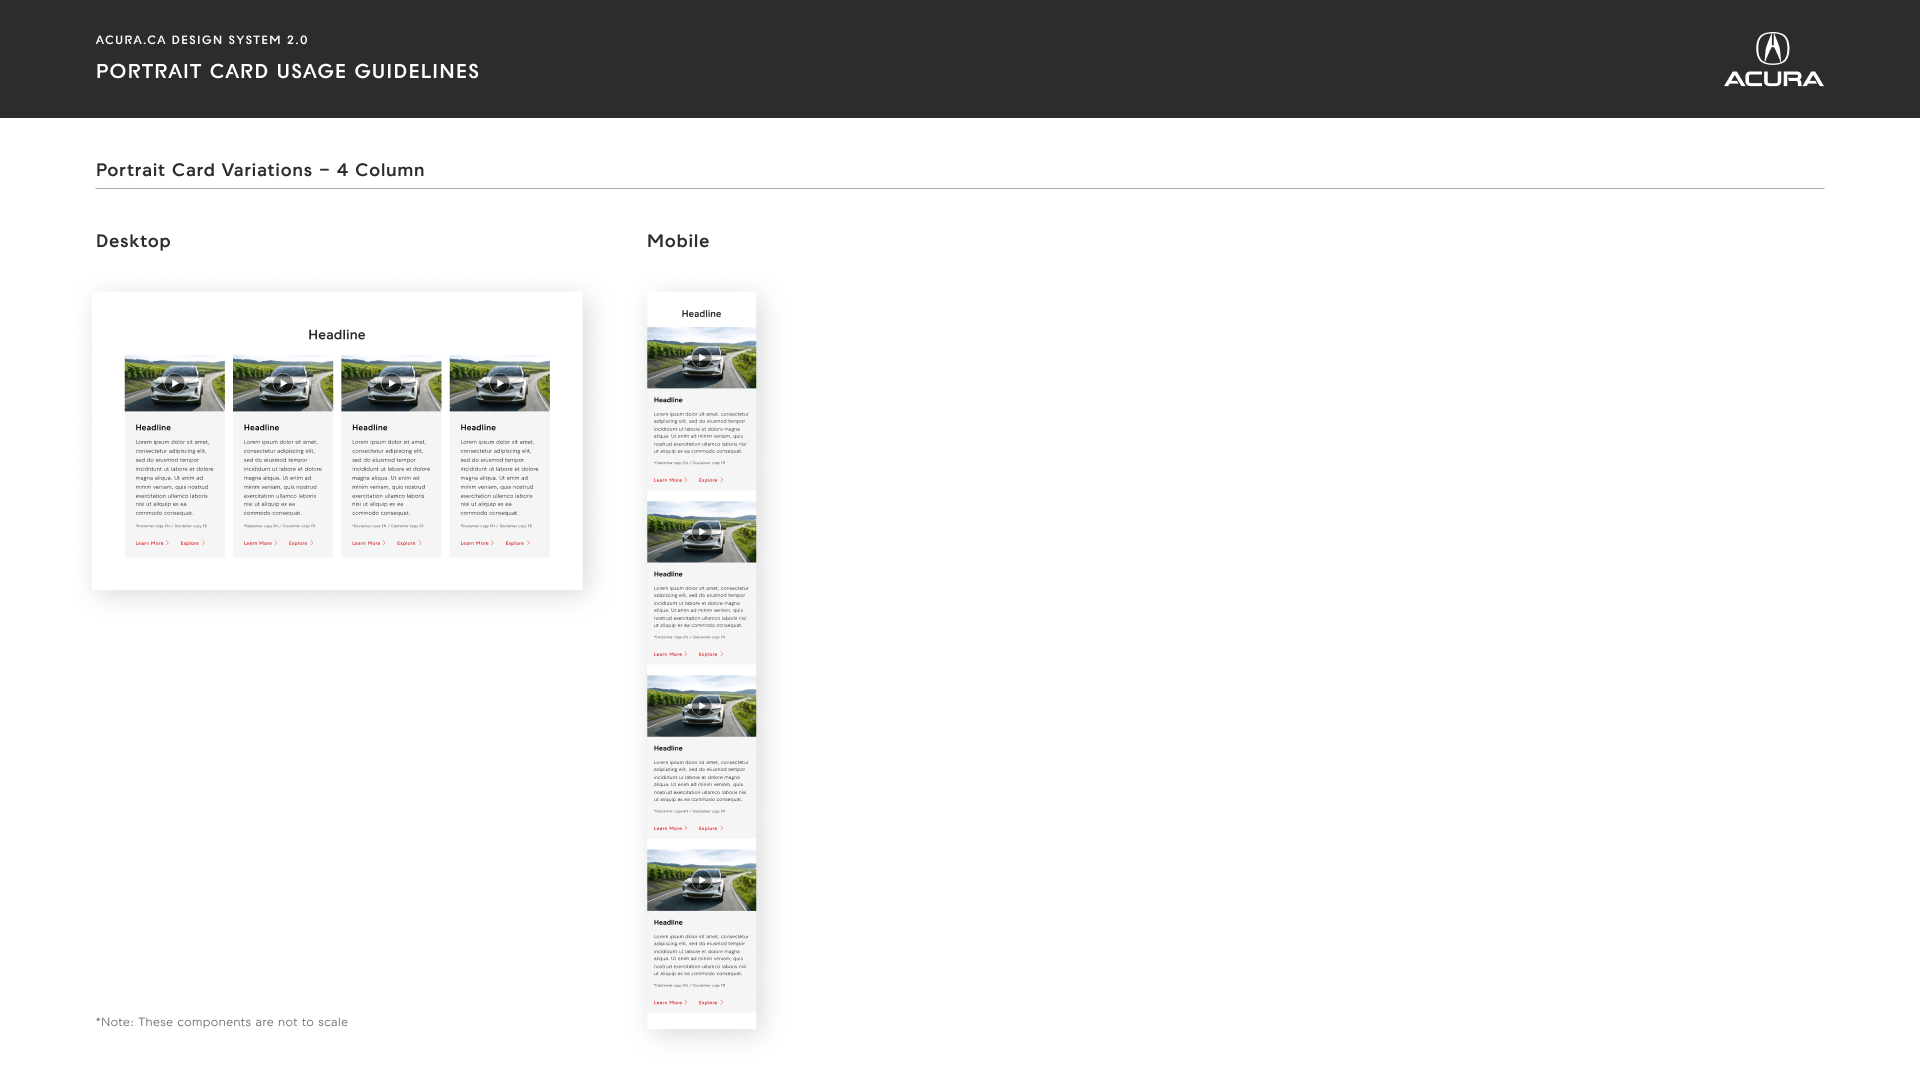Click 'ACURA.CA DESIGN SYSTEM 2.0' text
The width and height of the screenshot is (1920, 1080).
pyautogui.click(x=202, y=40)
